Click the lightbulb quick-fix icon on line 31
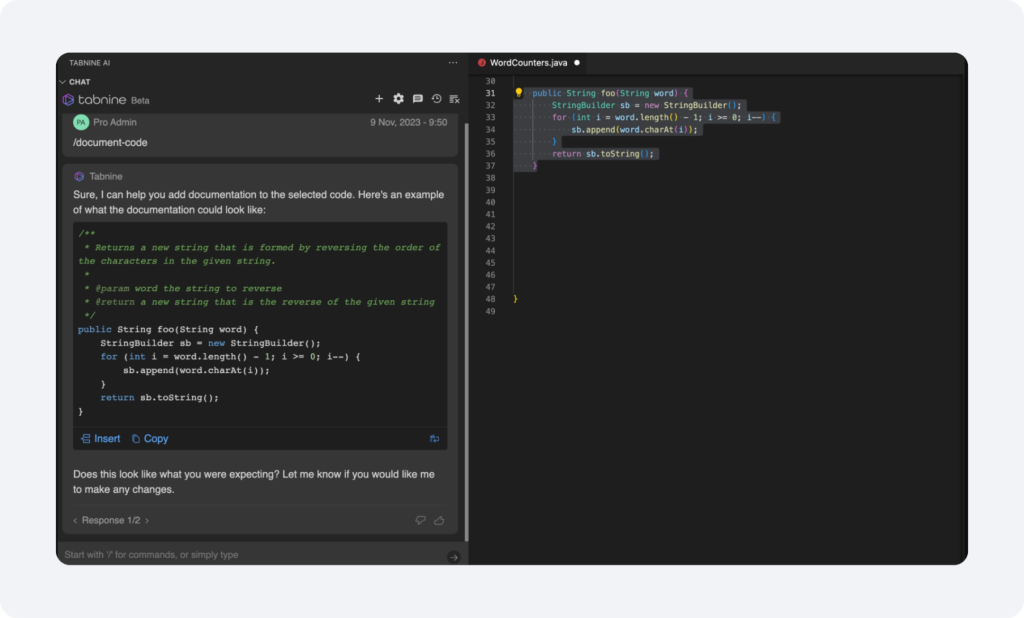1024x618 pixels. pyautogui.click(x=519, y=93)
